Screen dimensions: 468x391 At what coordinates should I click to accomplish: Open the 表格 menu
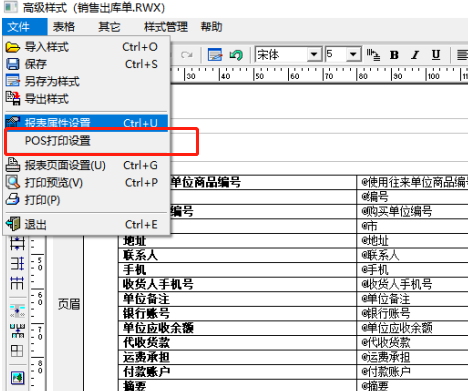coord(64,27)
